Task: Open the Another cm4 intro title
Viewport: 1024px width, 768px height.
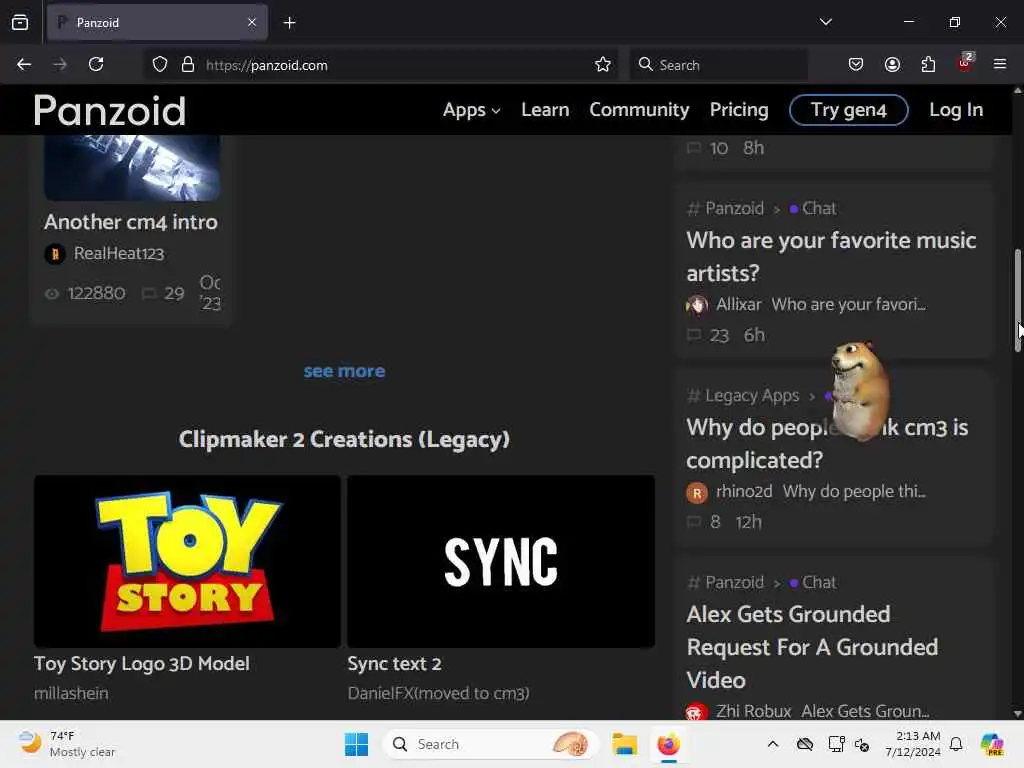Action: click(131, 222)
